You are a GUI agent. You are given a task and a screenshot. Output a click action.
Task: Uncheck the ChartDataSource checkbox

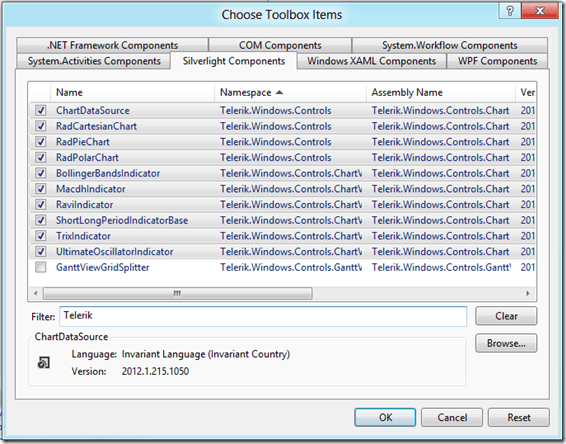click(40, 110)
